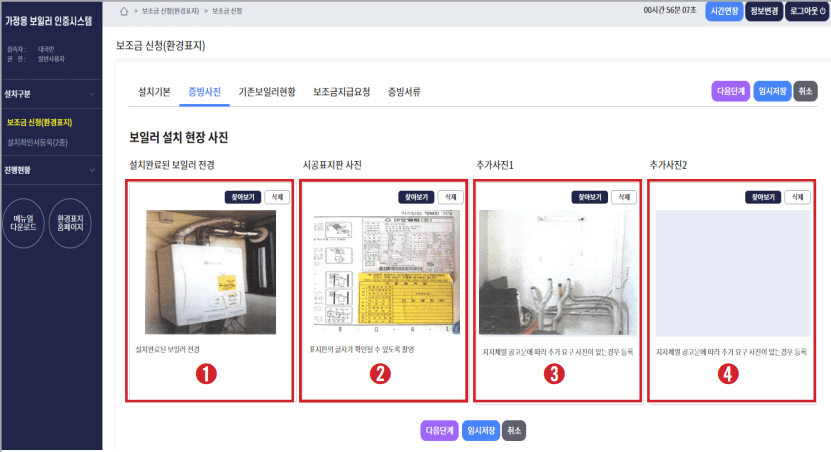
Task: Click top 취소 button
Action: 805,91
